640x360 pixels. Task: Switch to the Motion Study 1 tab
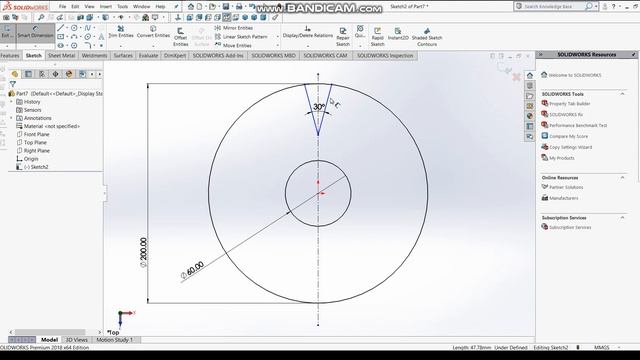point(115,340)
